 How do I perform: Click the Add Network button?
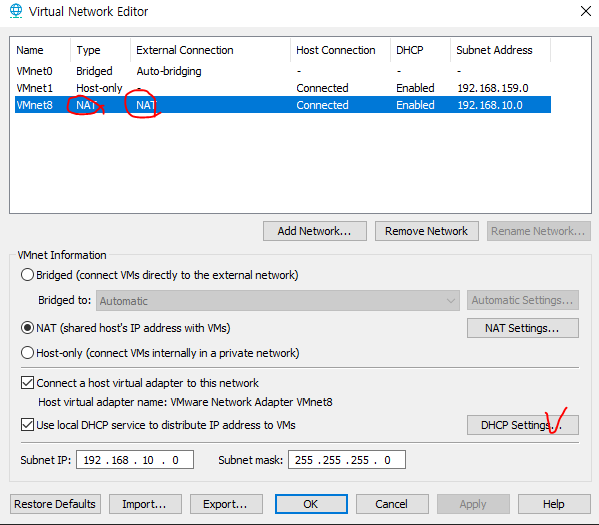(x=315, y=231)
